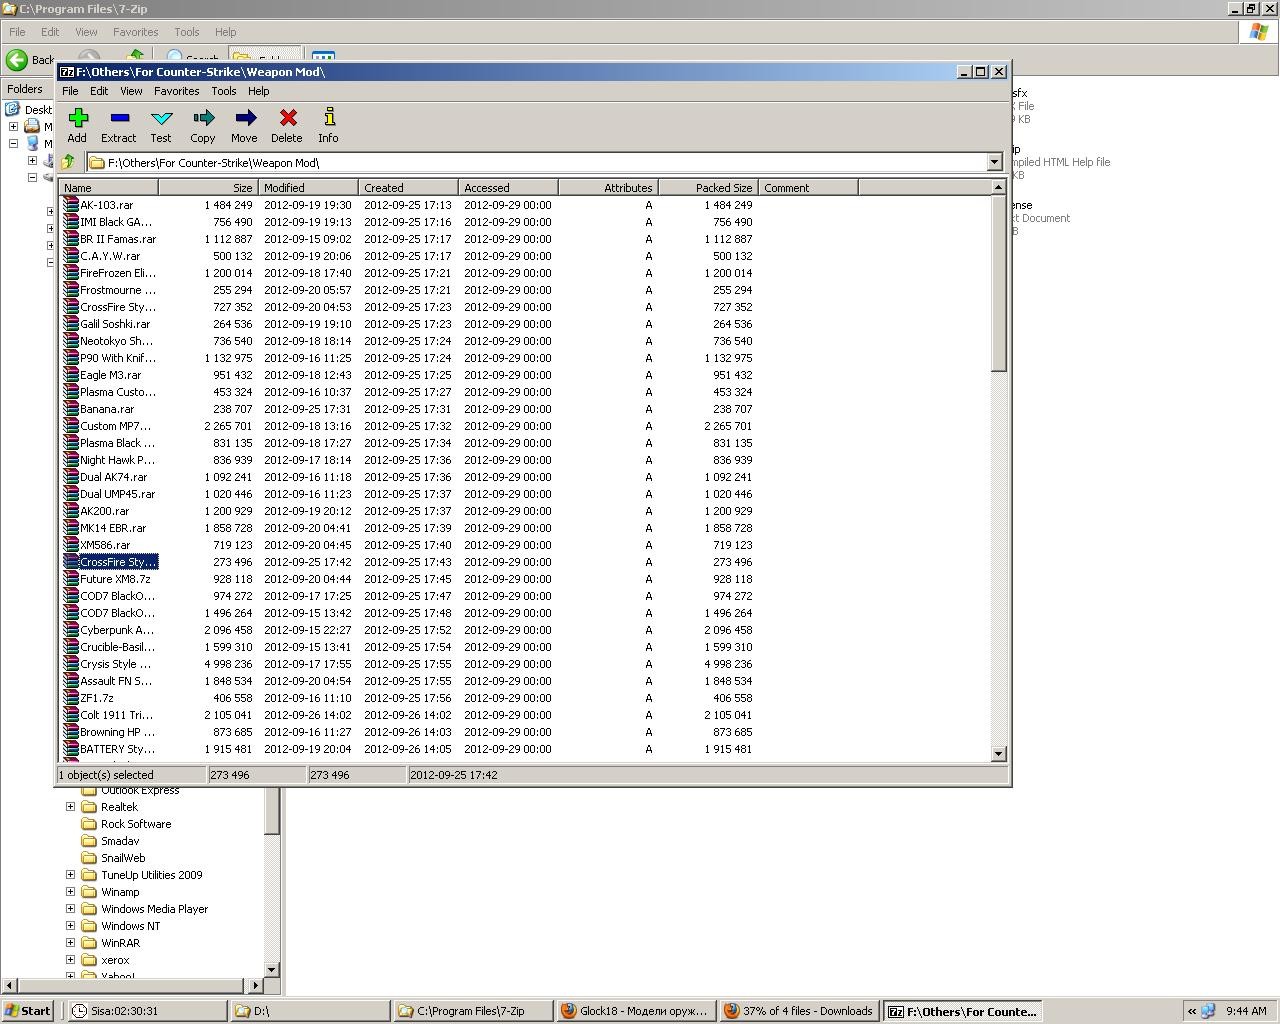Screen dimensions: 1280x1024
Task: Click the address path field in 7-Zip
Action: 536,162
